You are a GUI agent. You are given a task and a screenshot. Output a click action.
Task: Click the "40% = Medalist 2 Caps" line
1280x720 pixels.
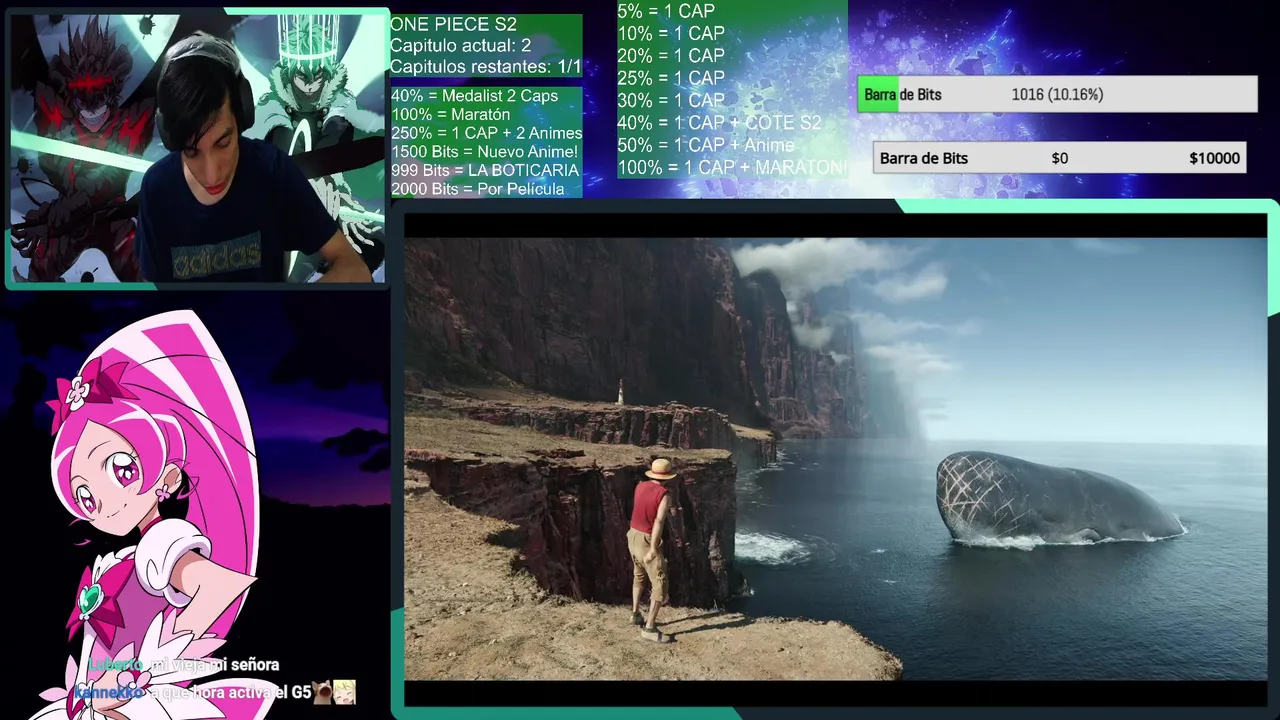[x=474, y=96]
